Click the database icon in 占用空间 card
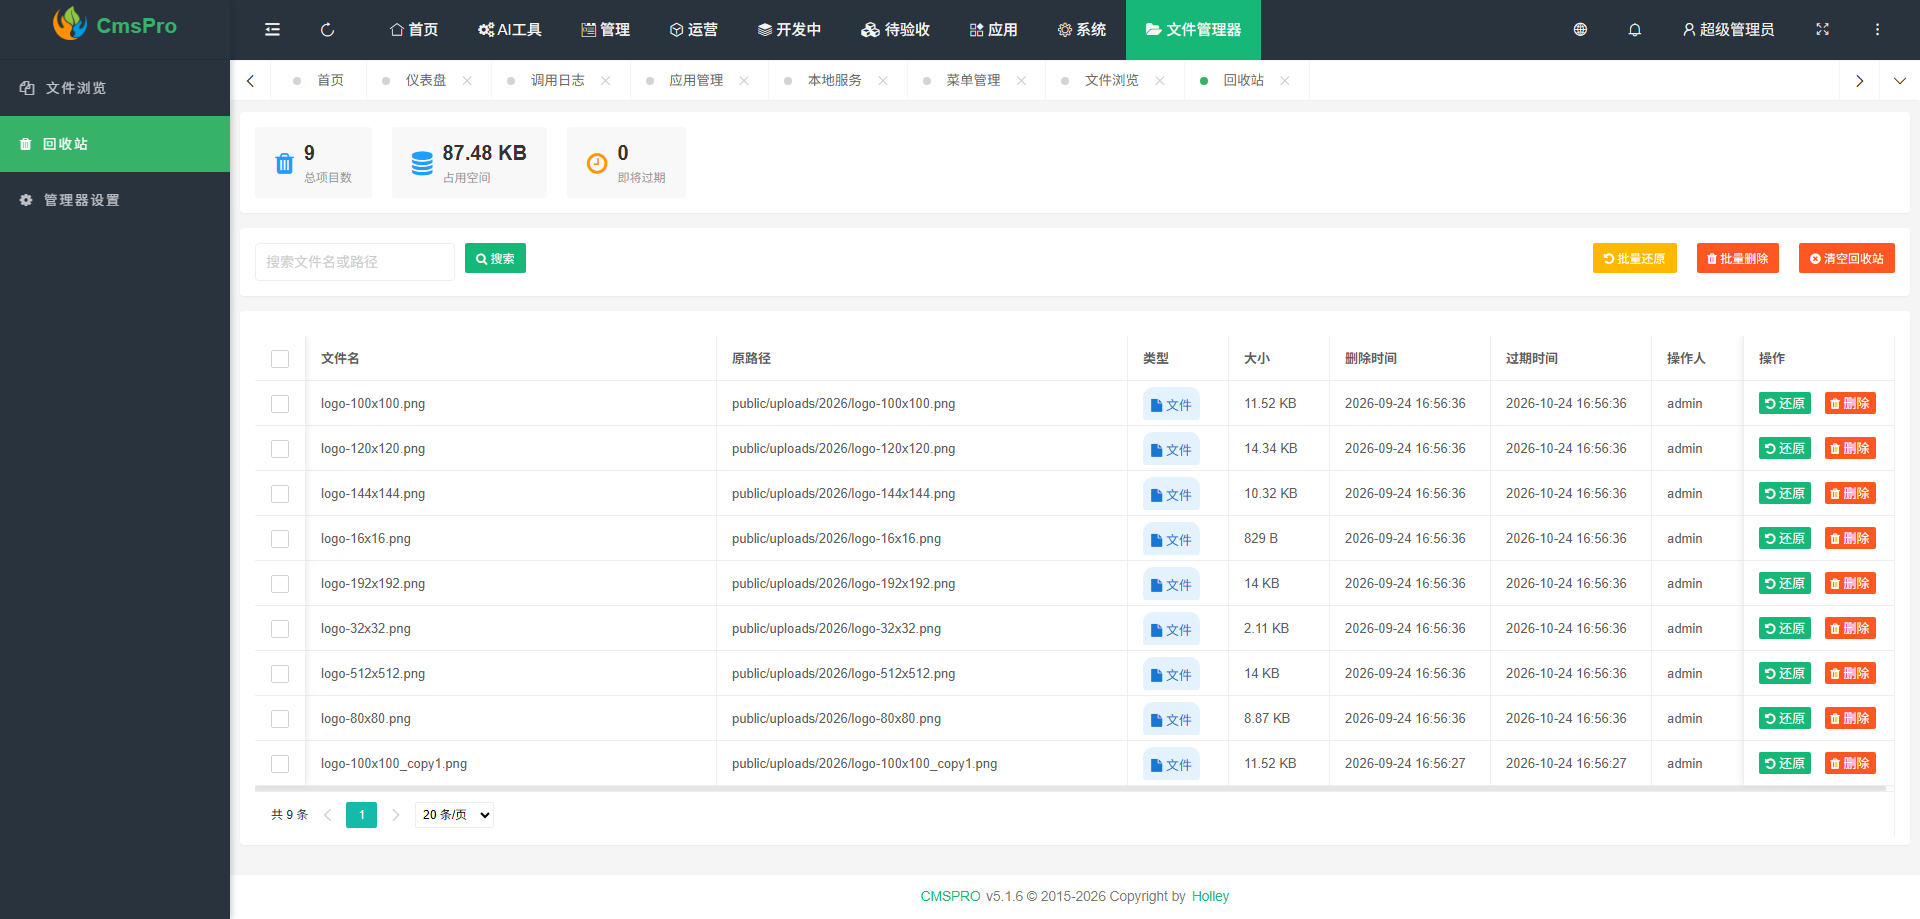1920x919 pixels. pyautogui.click(x=422, y=163)
